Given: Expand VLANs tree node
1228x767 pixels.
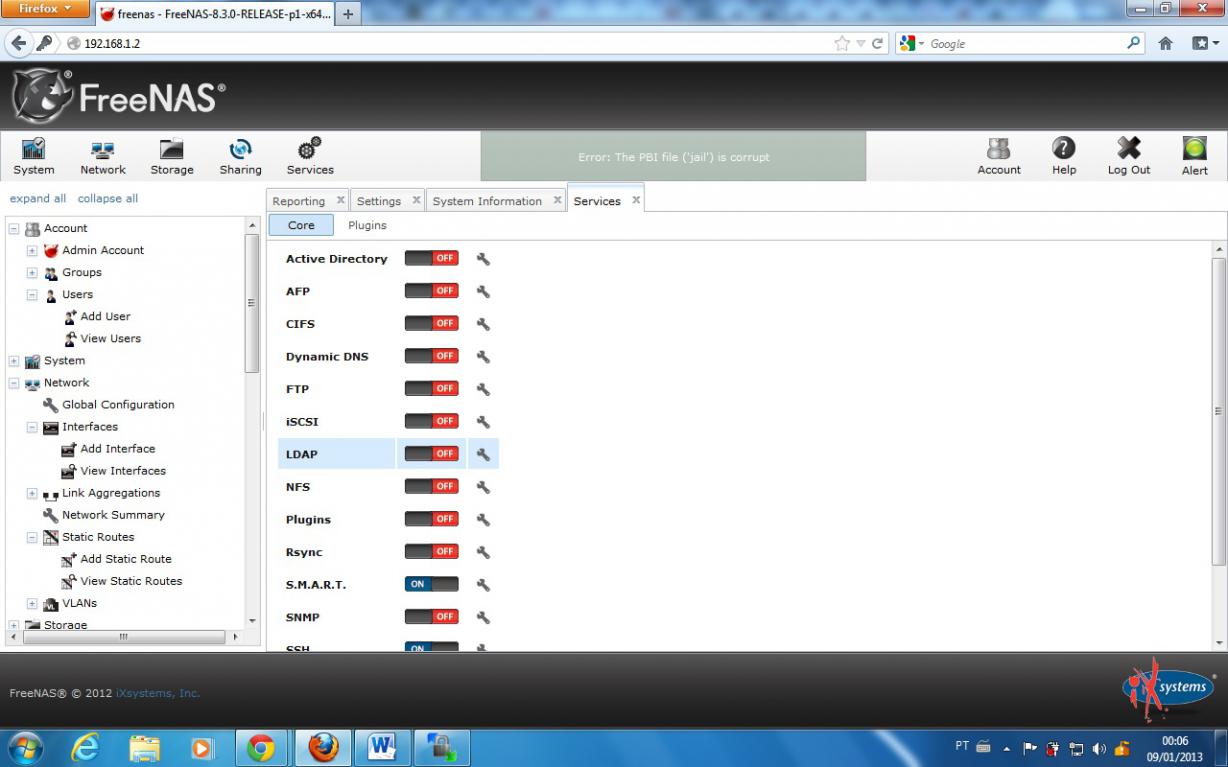Looking at the screenshot, I should (32, 604).
